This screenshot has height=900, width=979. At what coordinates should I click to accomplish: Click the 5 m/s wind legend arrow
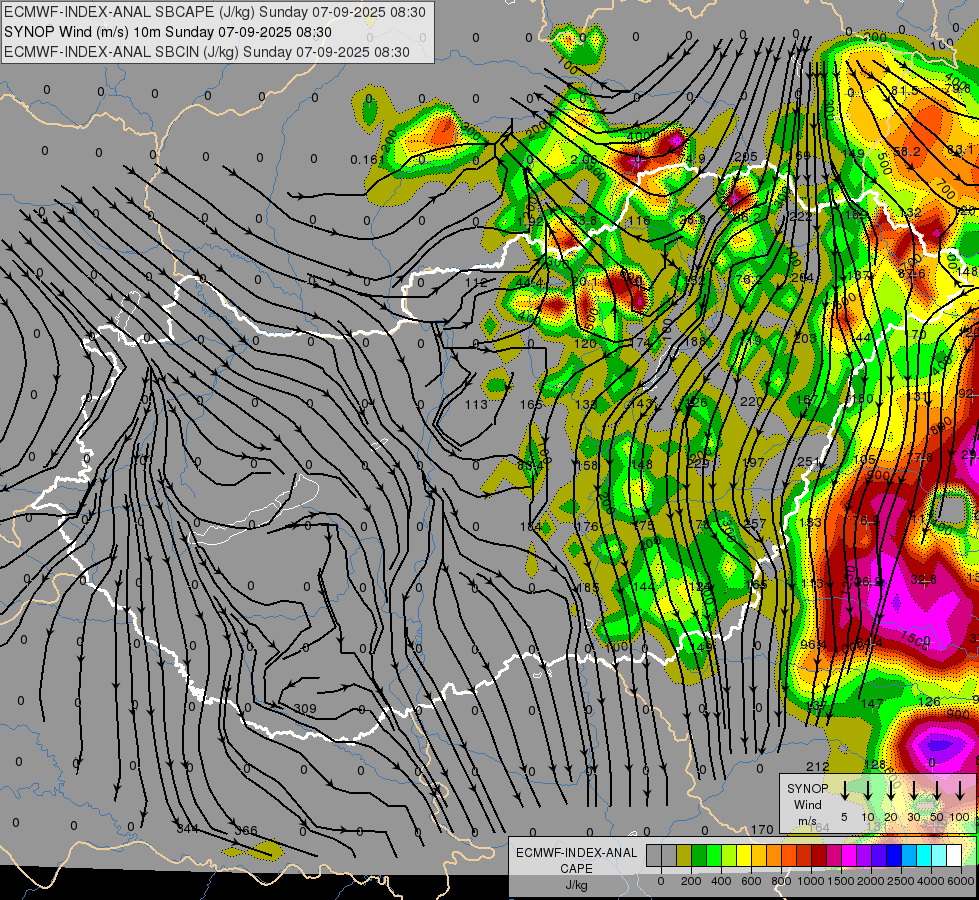coord(845,790)
